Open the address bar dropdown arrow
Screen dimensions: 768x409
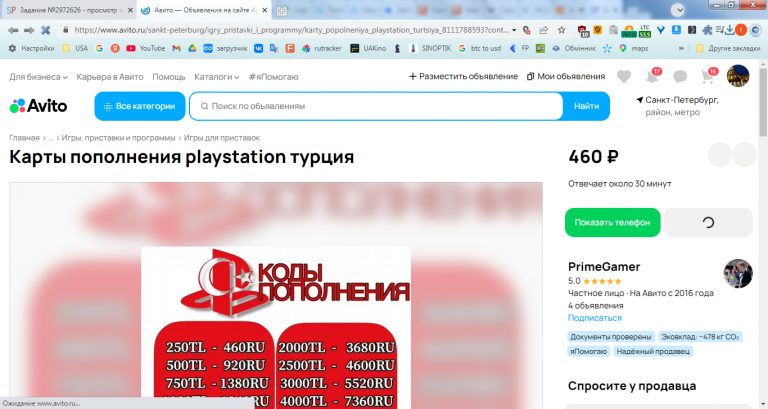tap(514, 30)
